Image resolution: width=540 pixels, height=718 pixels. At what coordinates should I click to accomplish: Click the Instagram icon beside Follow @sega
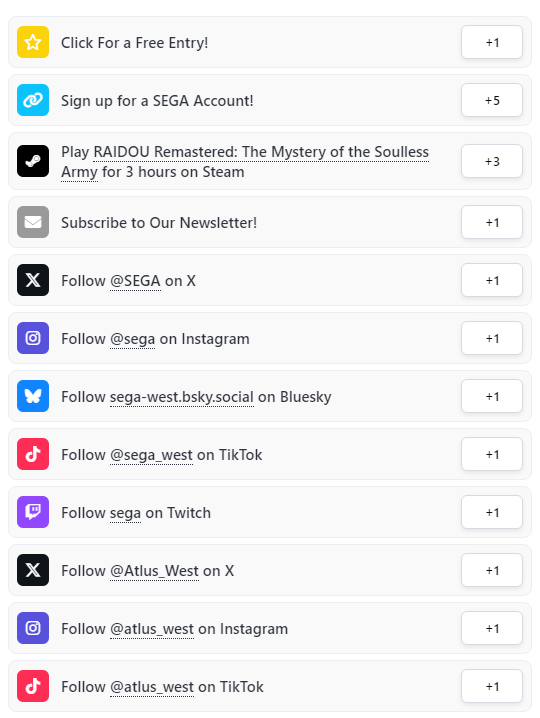tap(33, 338)
